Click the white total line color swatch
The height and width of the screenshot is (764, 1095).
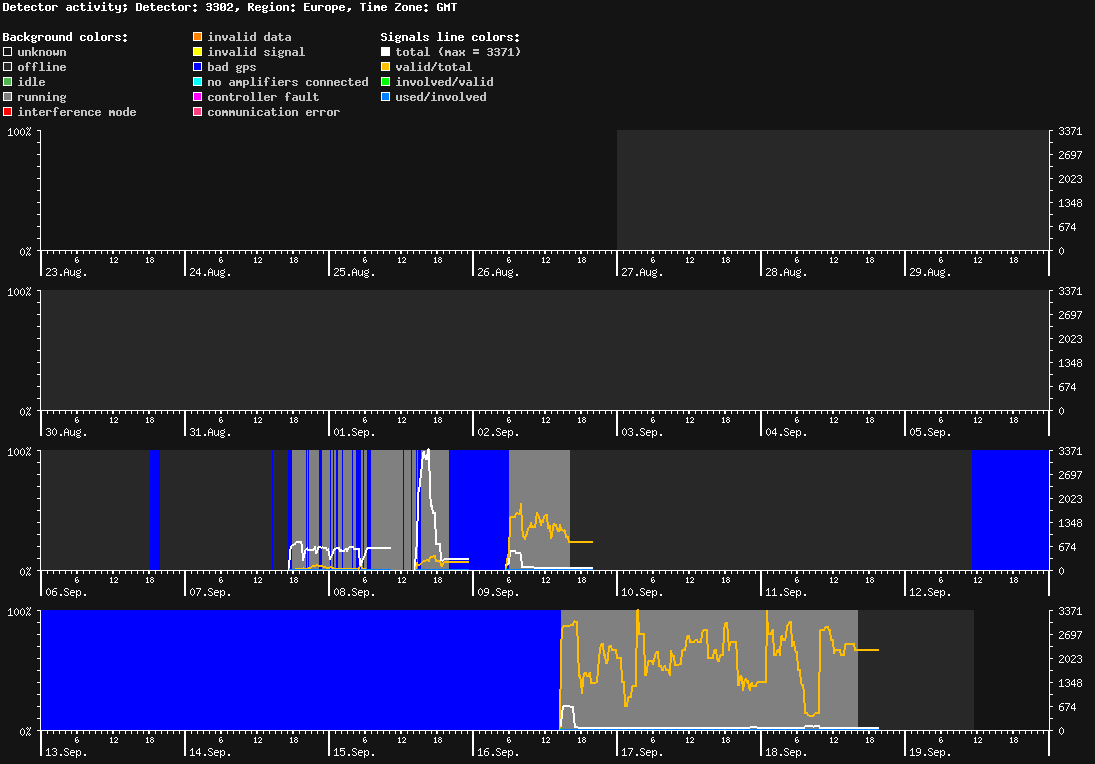coord(385,52)
